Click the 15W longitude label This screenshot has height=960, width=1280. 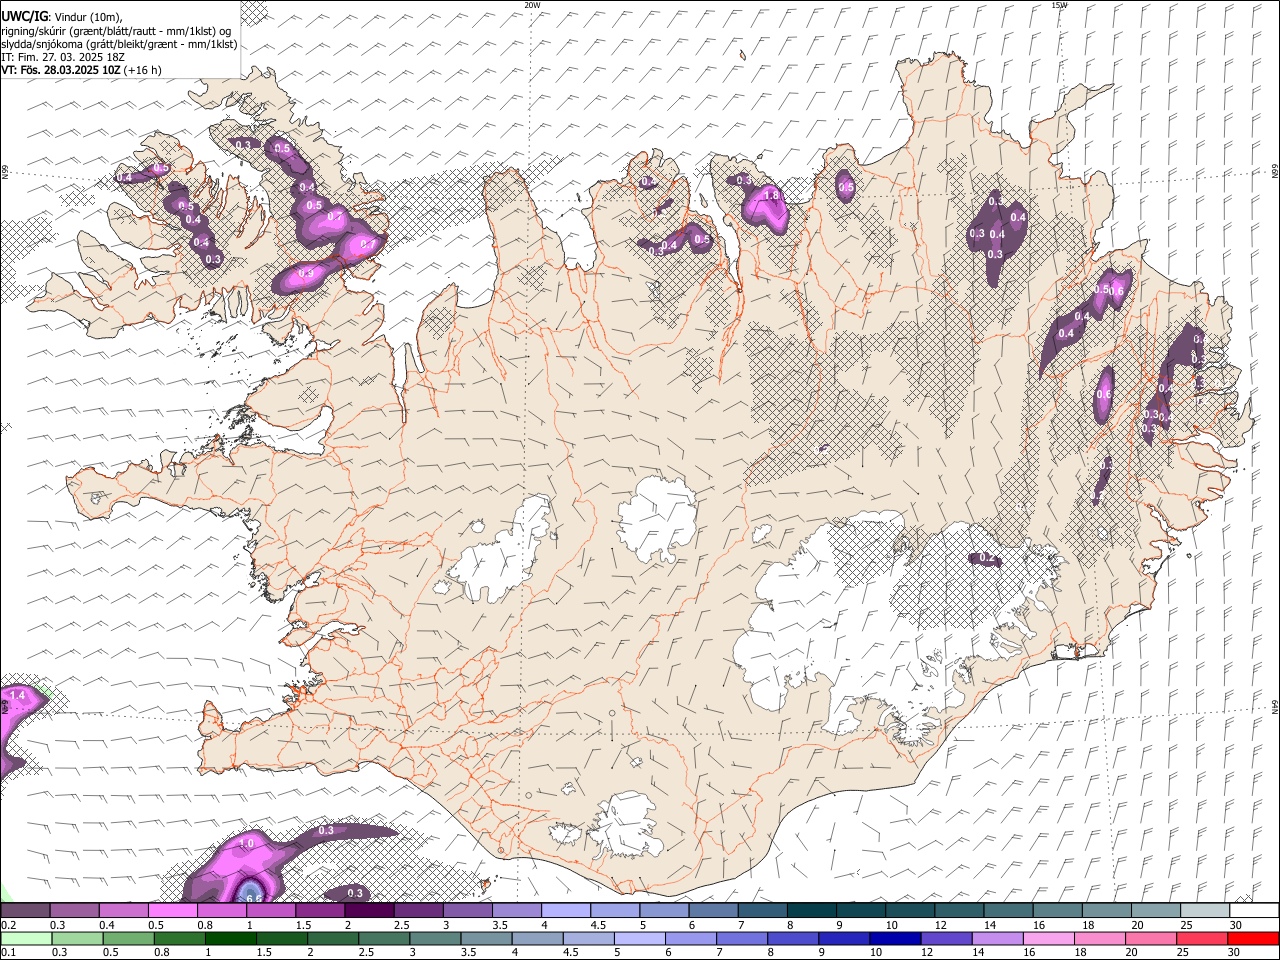tap(1059, 5)
